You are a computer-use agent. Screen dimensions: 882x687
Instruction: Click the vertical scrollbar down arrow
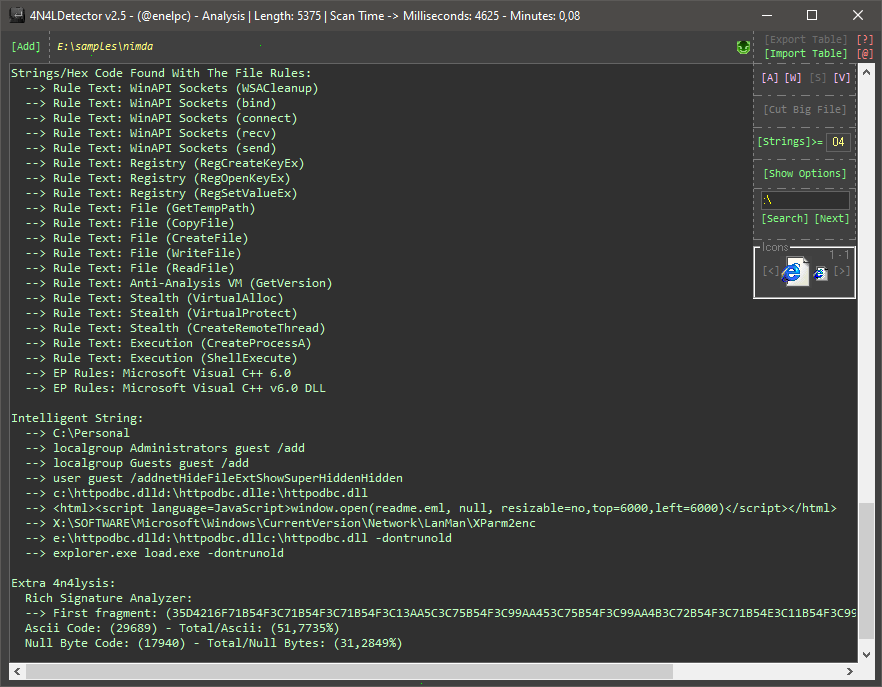click(866, 654)
